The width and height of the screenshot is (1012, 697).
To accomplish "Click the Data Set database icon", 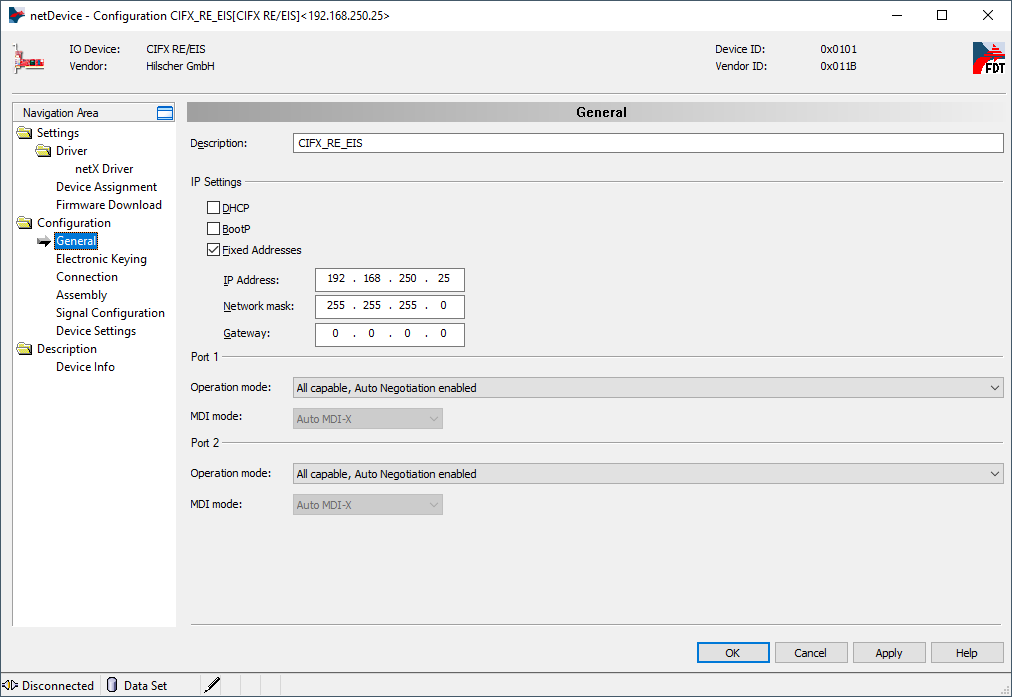I will click(112, 685).
